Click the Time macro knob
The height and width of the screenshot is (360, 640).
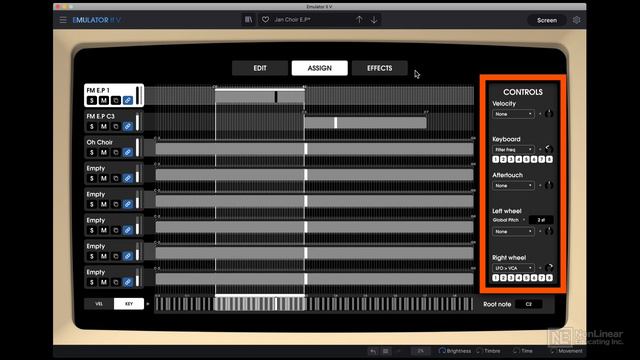[516, 351]
